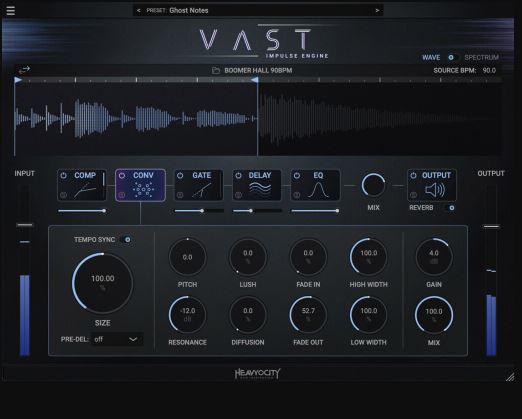Click the GATE amount slider
The height and width of the screenshot is (419, 522).
(x=199, y=211)
